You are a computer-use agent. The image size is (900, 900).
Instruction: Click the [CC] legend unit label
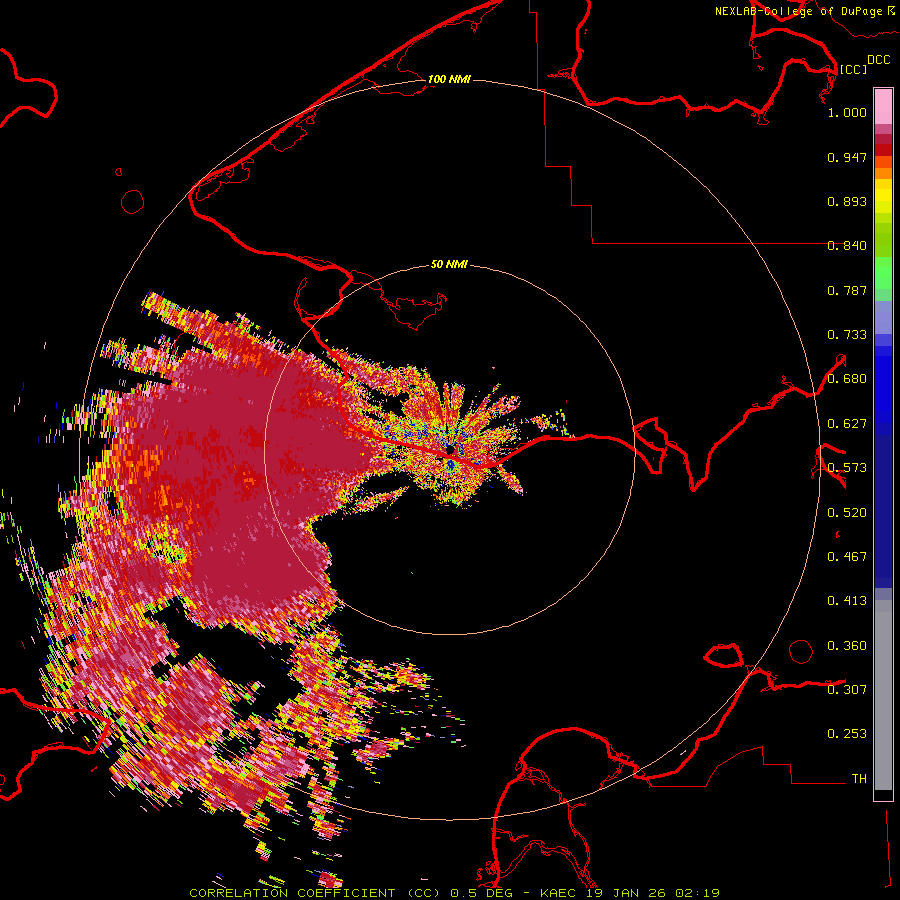[x=853, y=69]
